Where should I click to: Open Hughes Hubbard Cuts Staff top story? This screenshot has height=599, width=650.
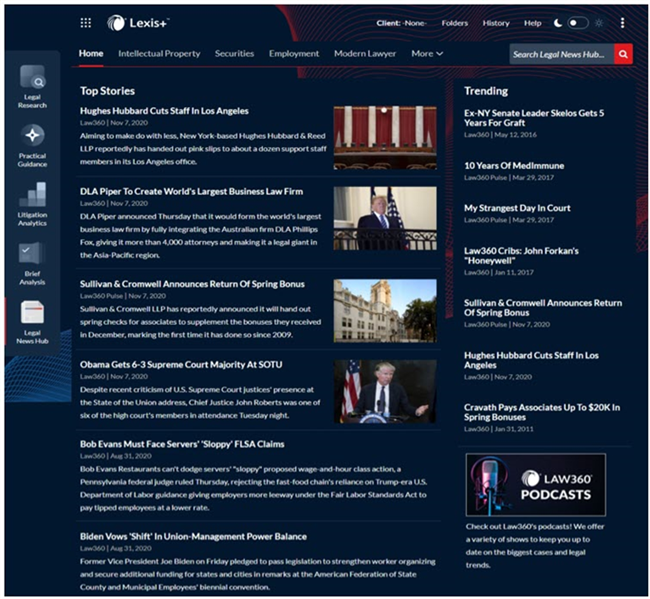164,111
